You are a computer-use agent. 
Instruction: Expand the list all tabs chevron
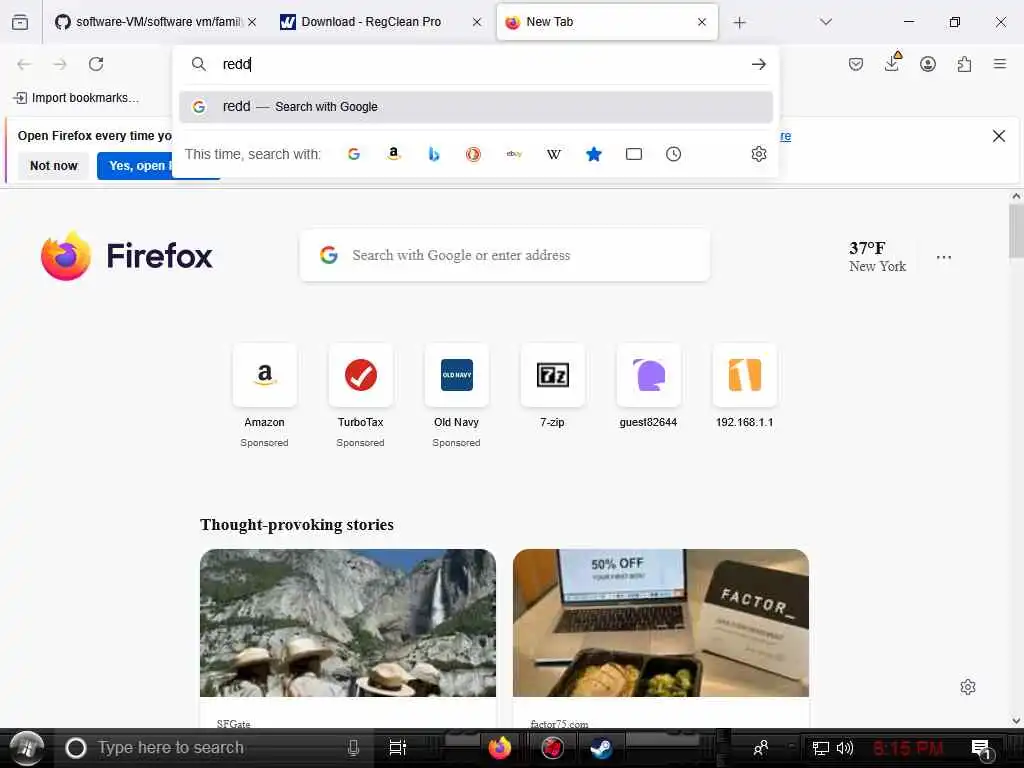[826, 22]
